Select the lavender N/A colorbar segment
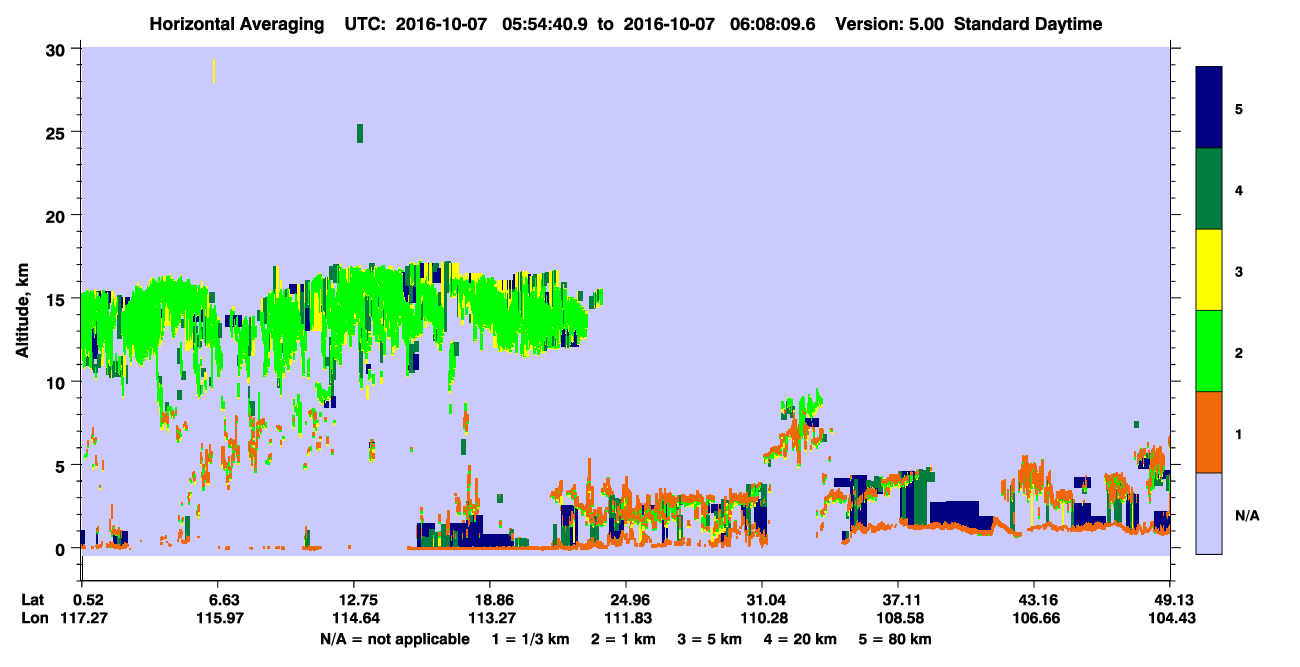The image size is (1300, 667). 1209,513
